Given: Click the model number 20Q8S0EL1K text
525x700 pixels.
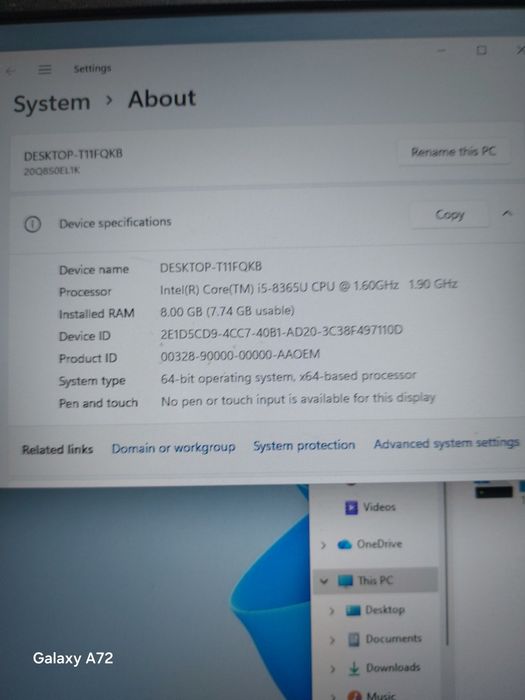Looking at the screenshot, I should click(x=52, y=171).
